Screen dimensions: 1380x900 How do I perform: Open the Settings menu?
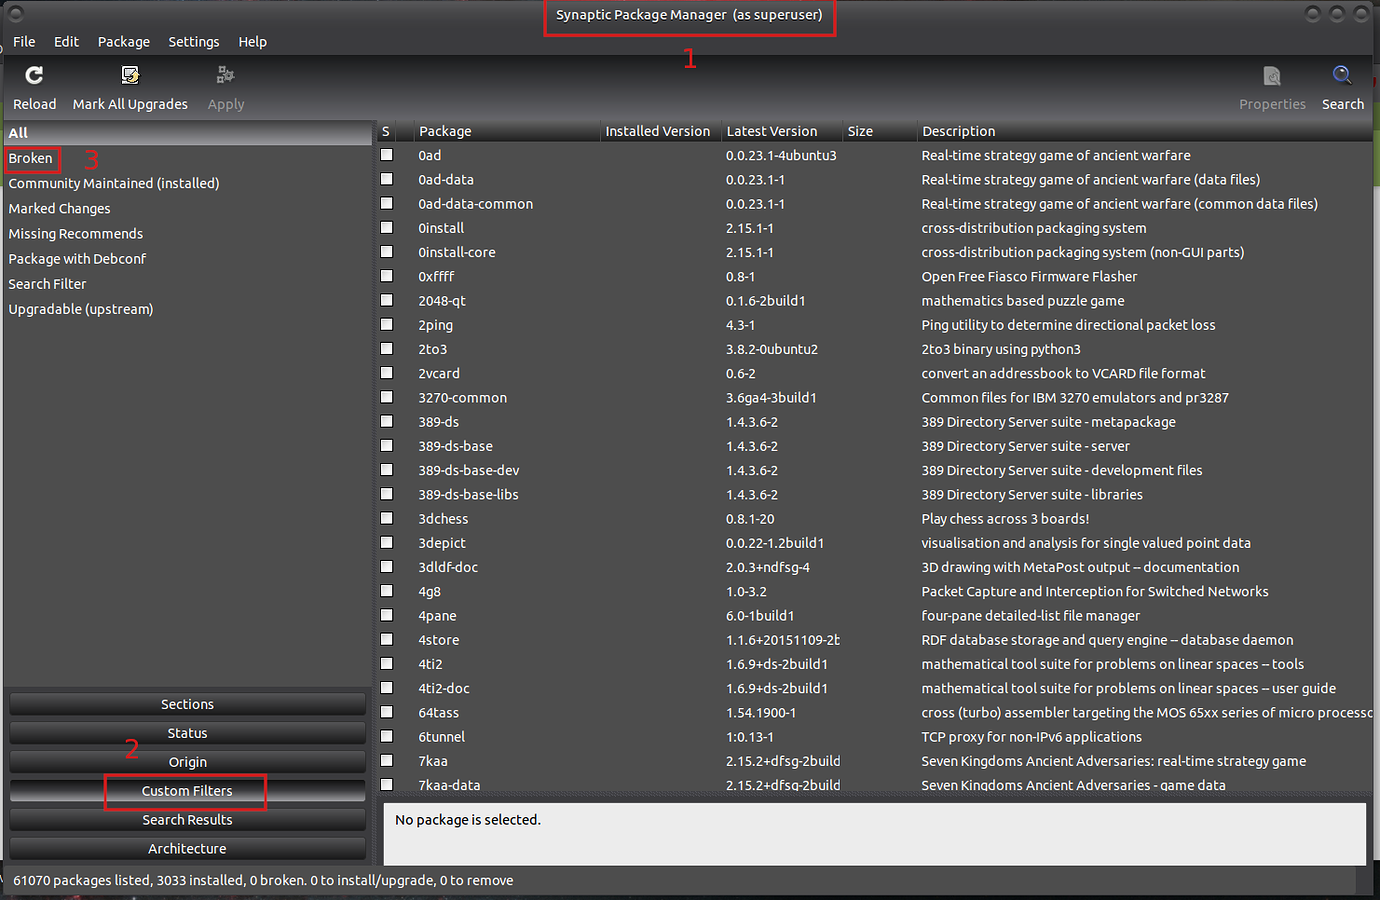[194, 42]
